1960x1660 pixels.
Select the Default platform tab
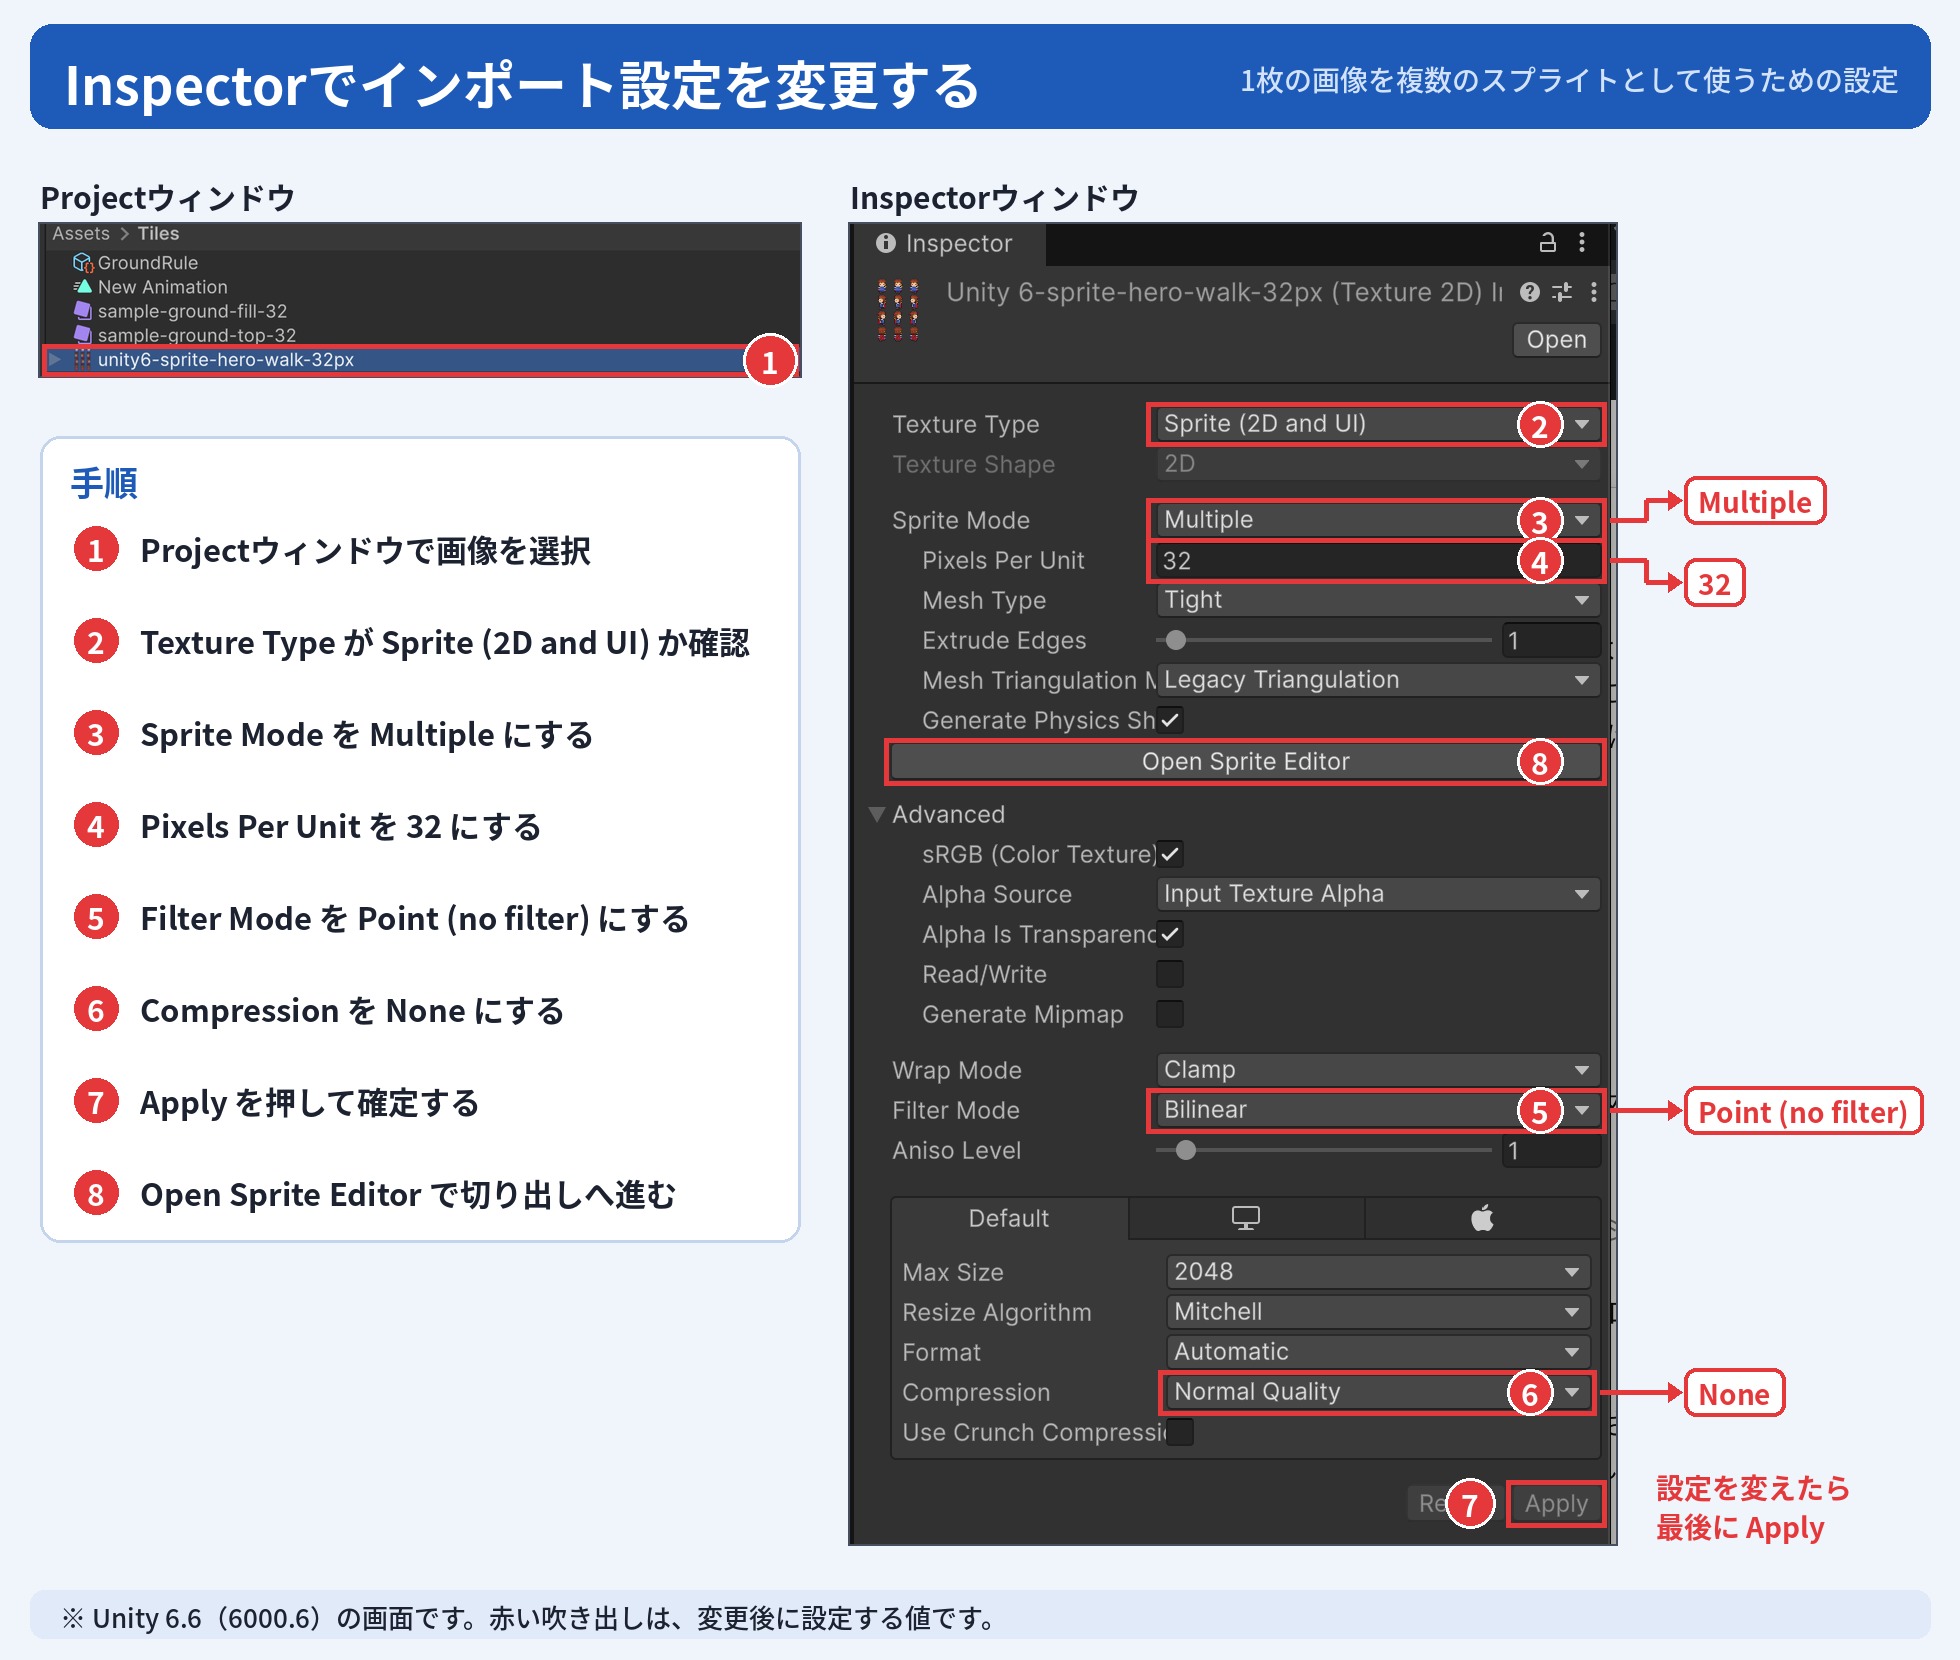1009,1218
